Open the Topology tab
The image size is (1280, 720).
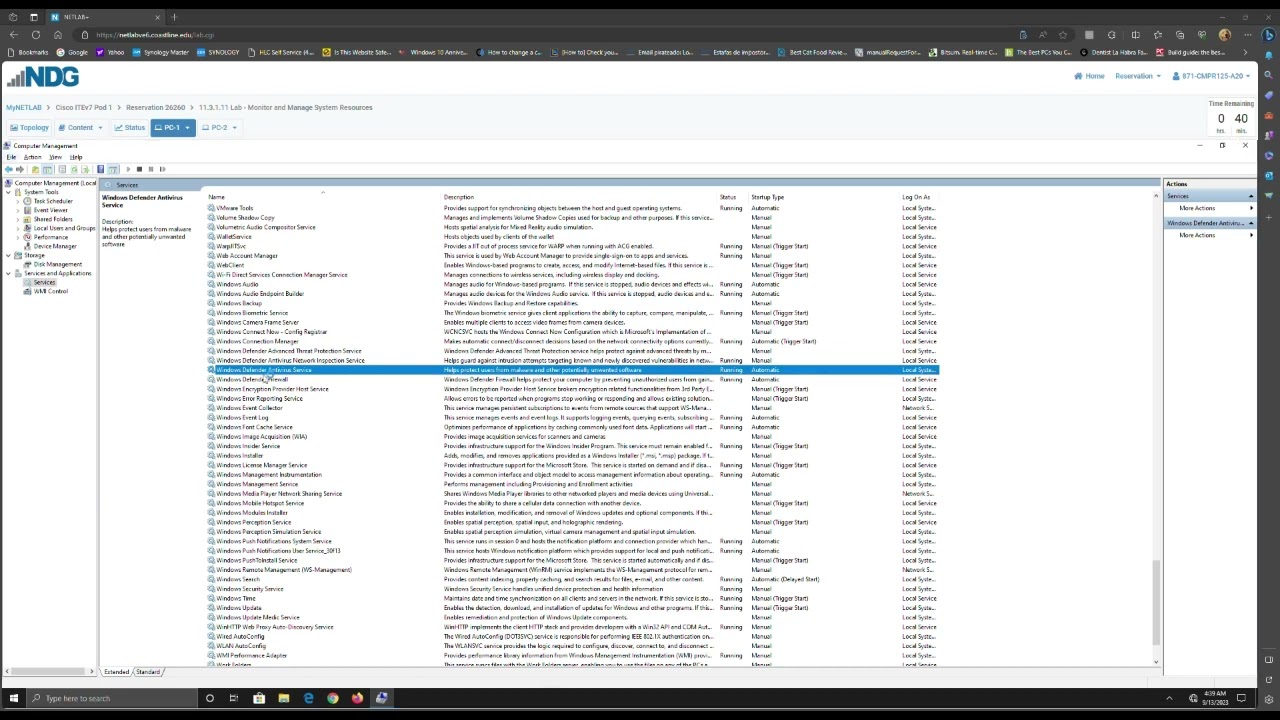pyautogui.click(x=29, y=128)
